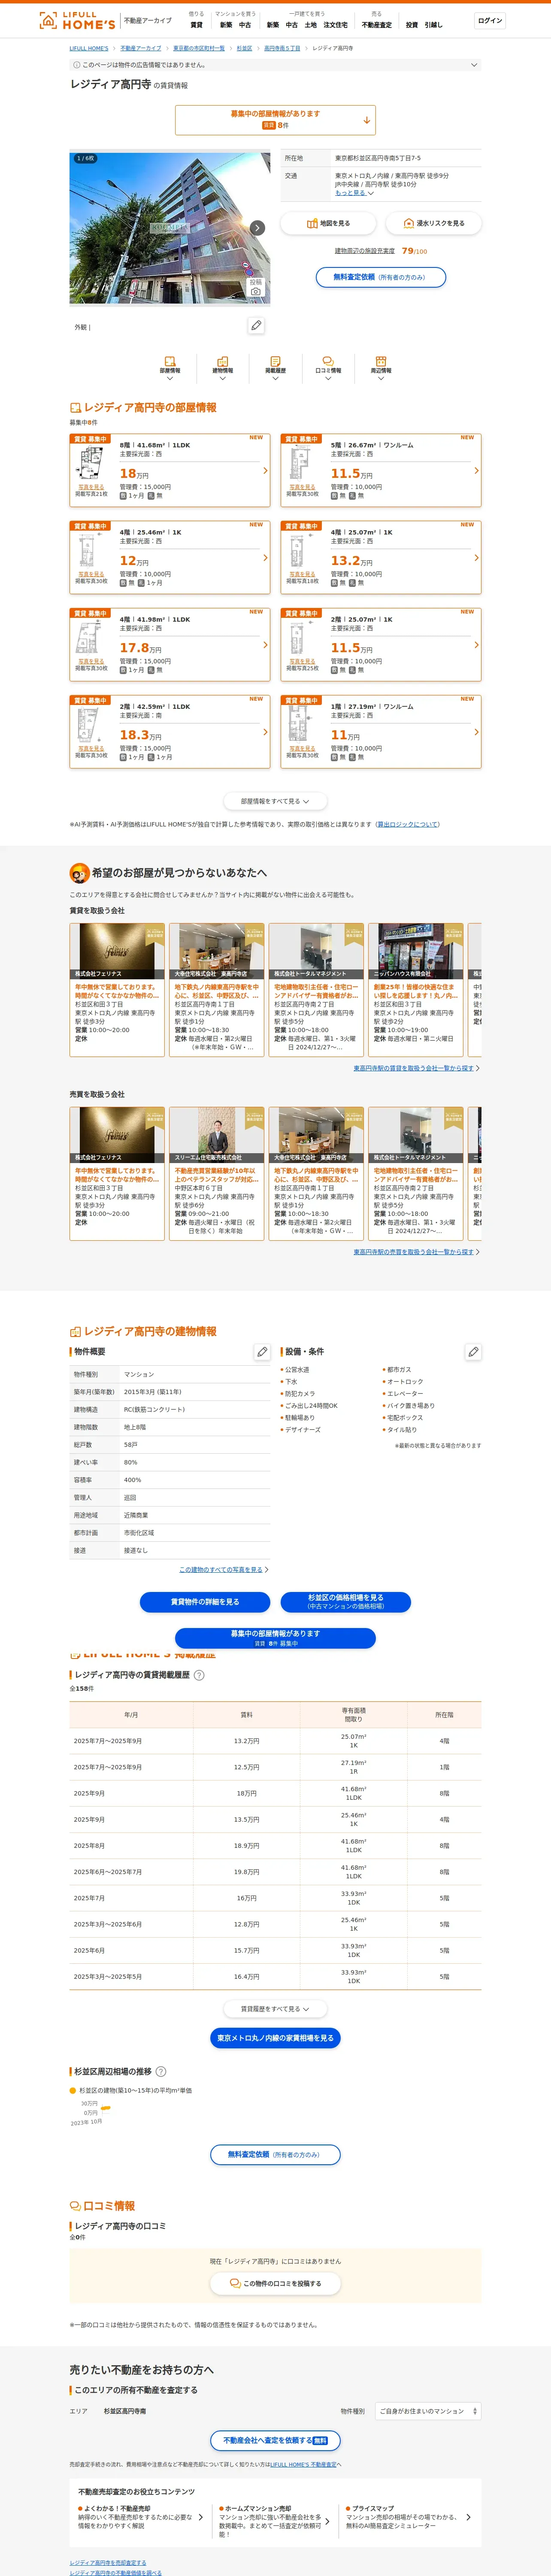This screenshot has height=2576, width=551.
Task: Open 注文住宅 in header navigation
Action: pyautogui.click(x=336, y=25)
